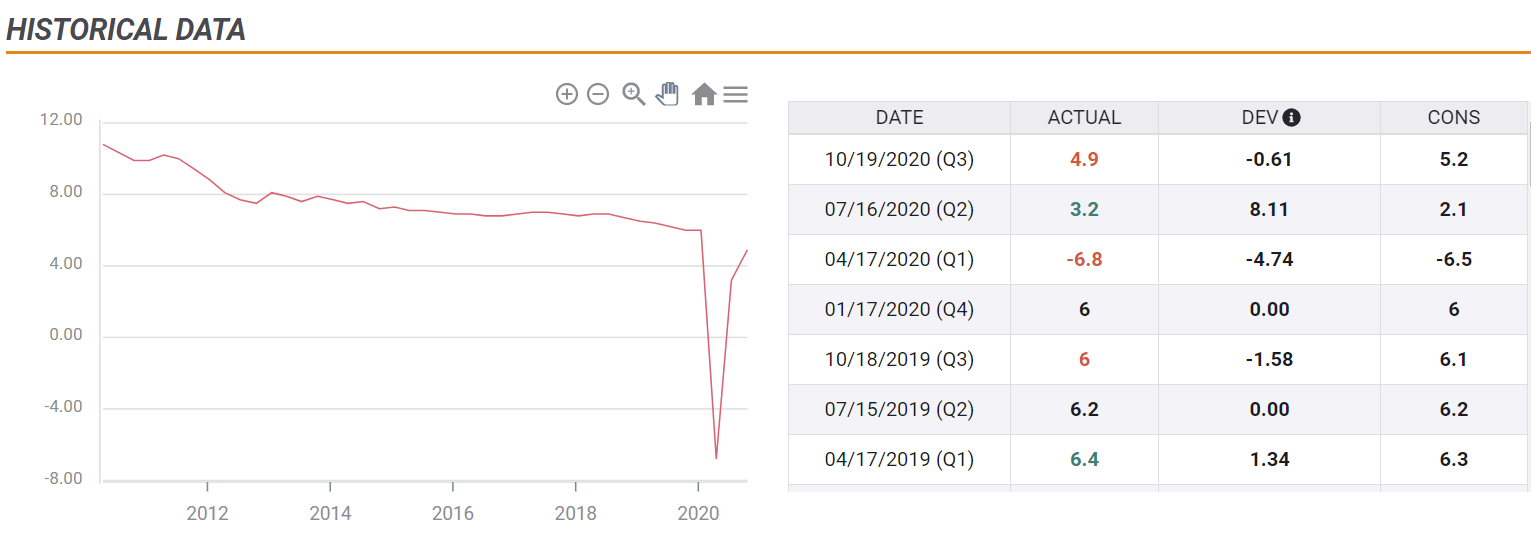Viewport: 1531px width, 541px height.
Task: Click the CONS column header
Action: [1453, 117]
